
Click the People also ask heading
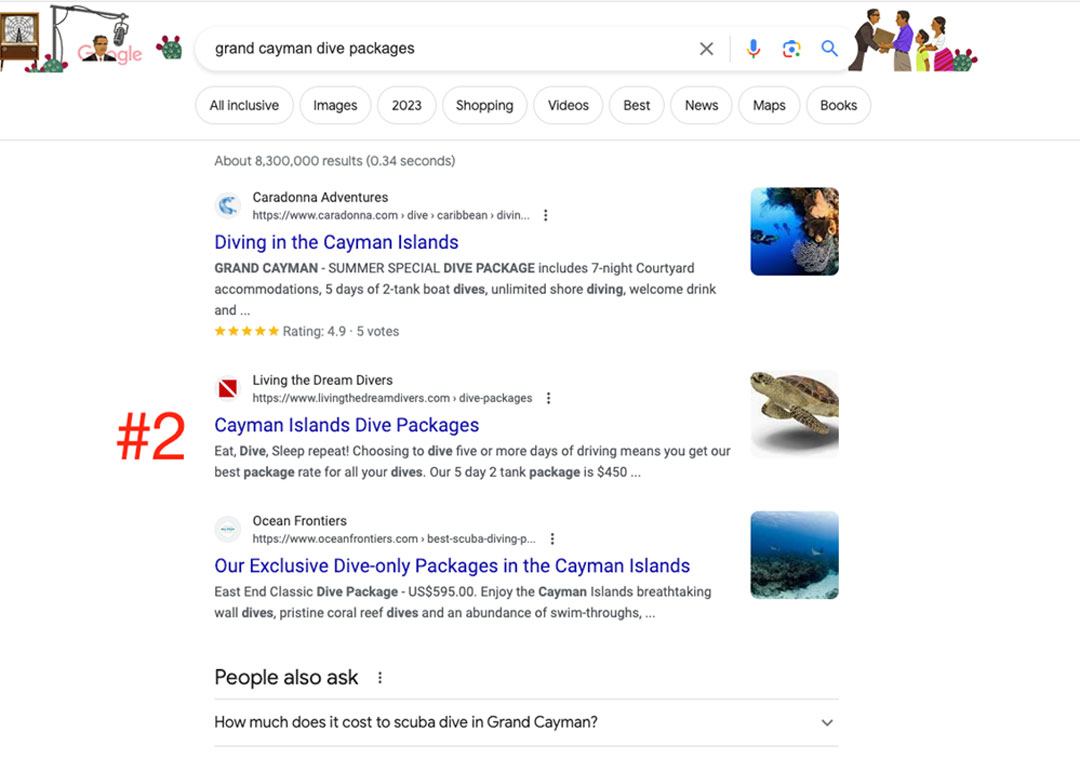(286, 678)
